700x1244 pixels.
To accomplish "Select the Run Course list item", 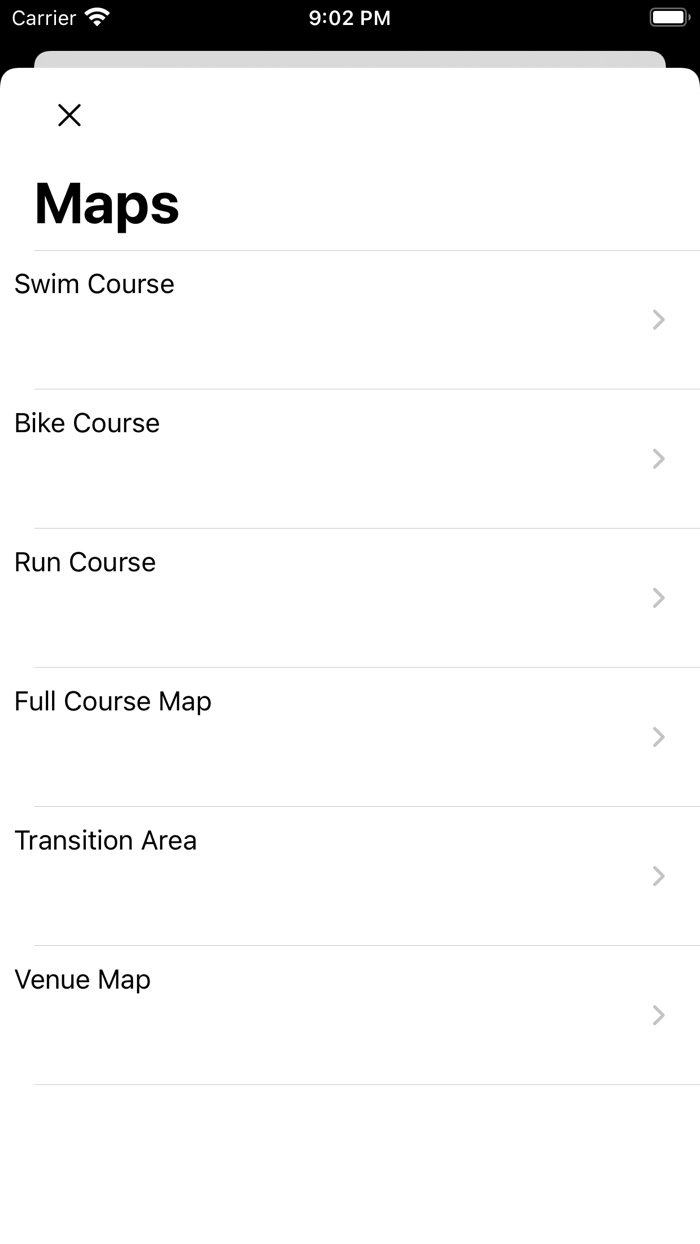I will point(85,562).
